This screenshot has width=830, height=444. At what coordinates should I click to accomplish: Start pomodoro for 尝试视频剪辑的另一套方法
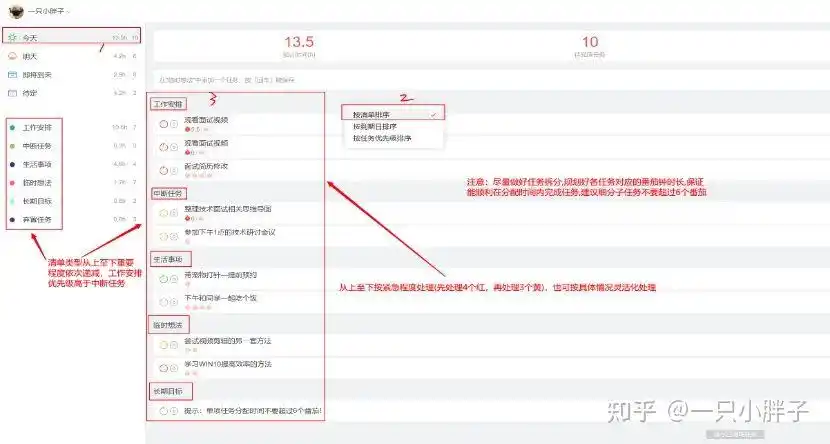click(174, 345)
